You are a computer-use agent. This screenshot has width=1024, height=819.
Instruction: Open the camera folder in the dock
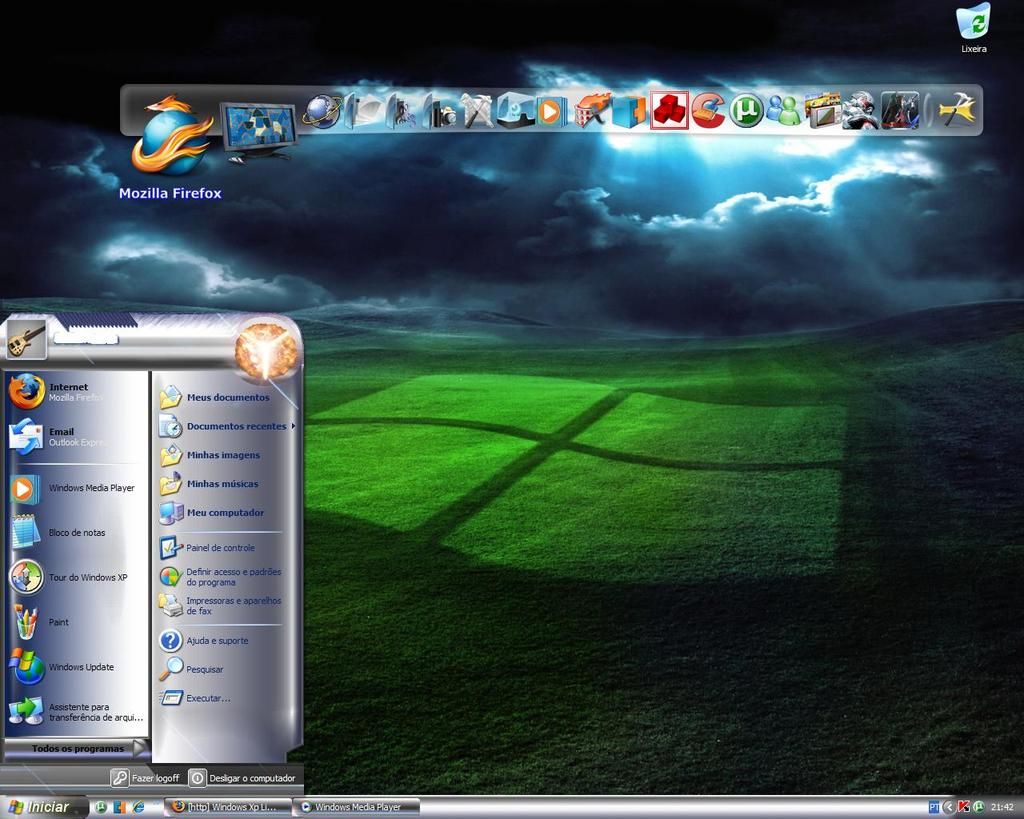point(440,112)
